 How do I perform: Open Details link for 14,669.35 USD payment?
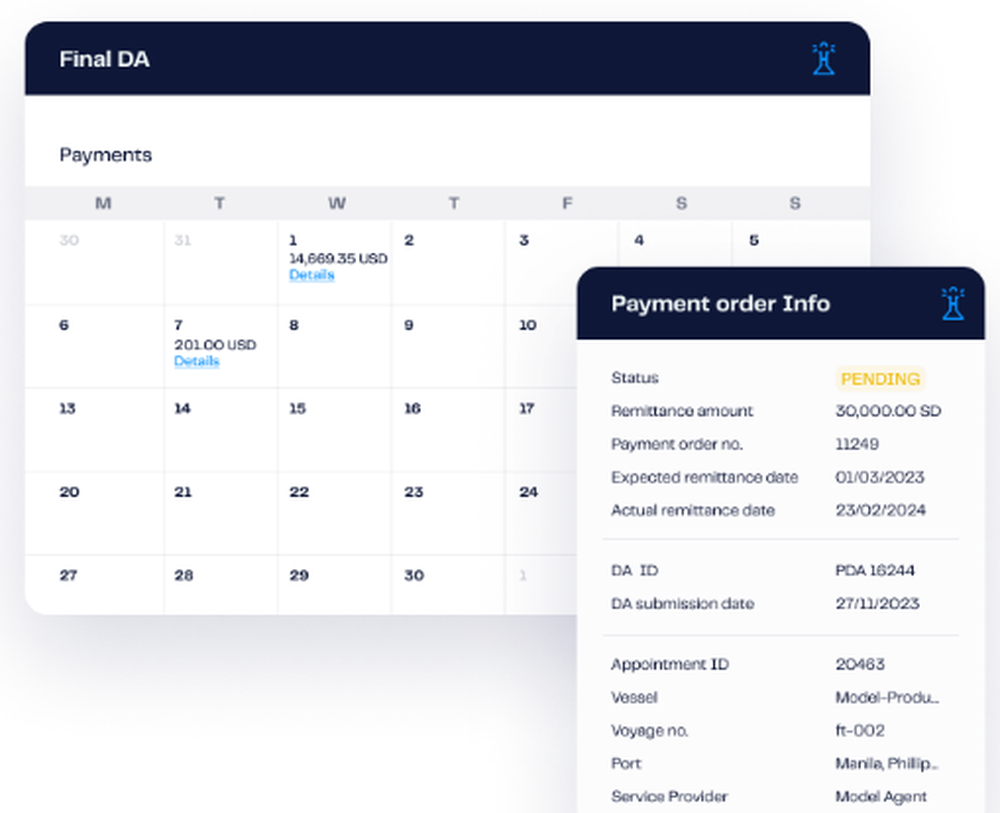pyautogui.click(x=311, y=275)
